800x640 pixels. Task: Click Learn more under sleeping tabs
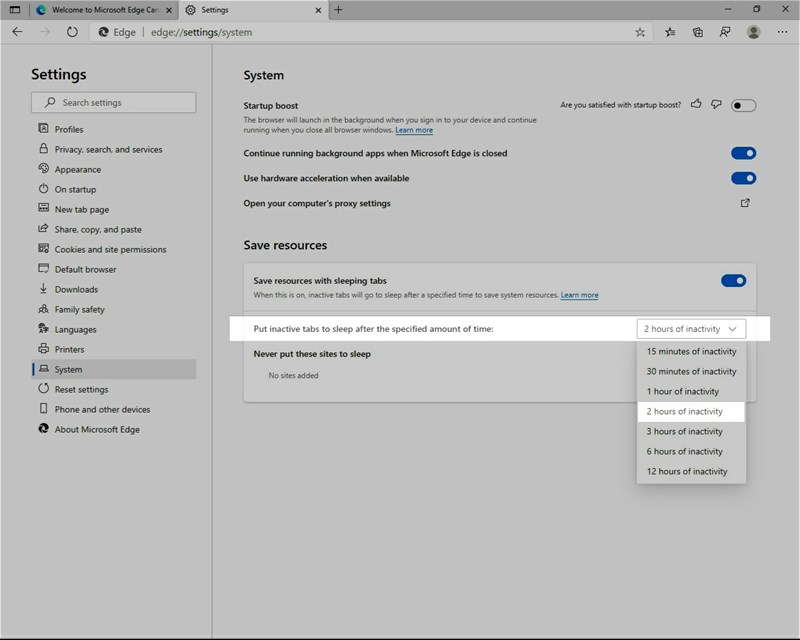coord(580,295)
